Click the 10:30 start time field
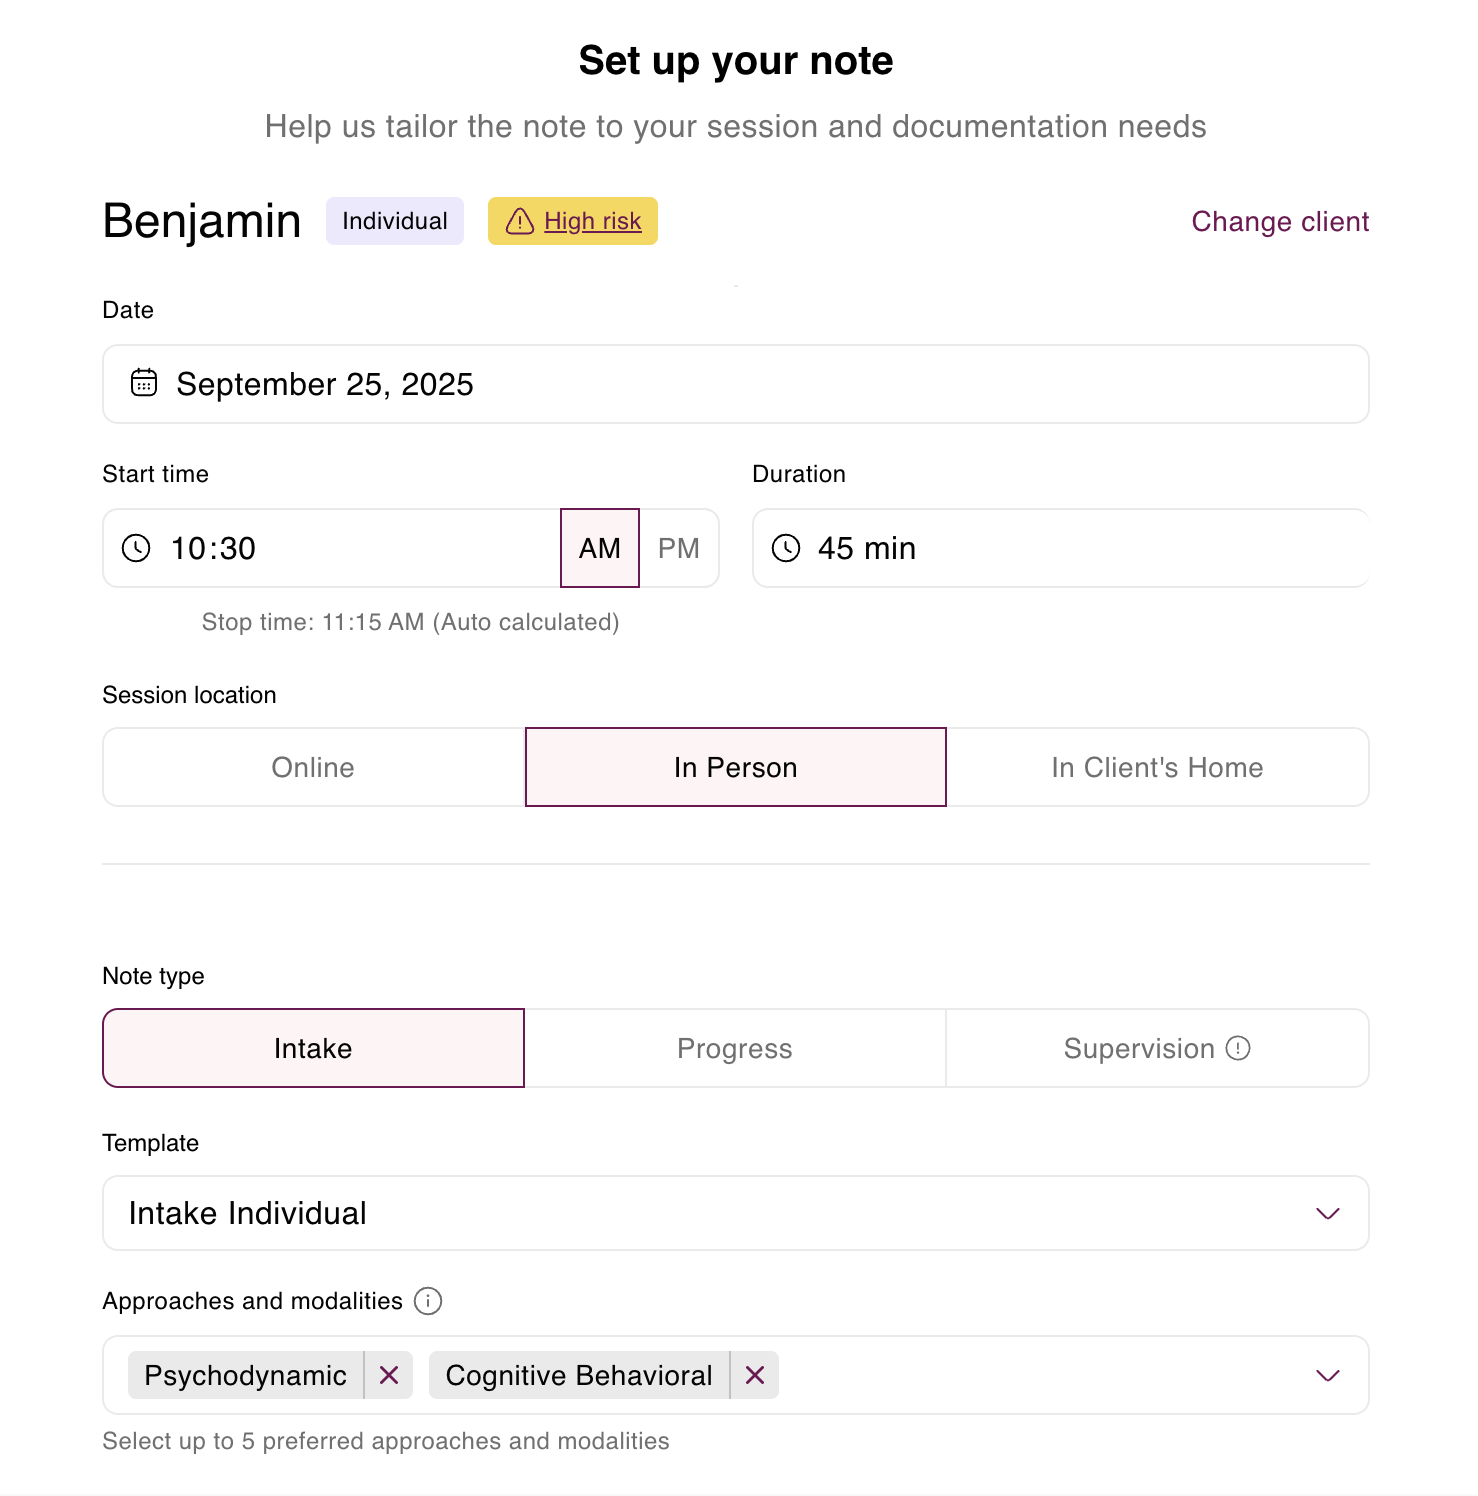Screen dimensions: 1478x1496 click(x=330, y=548)
